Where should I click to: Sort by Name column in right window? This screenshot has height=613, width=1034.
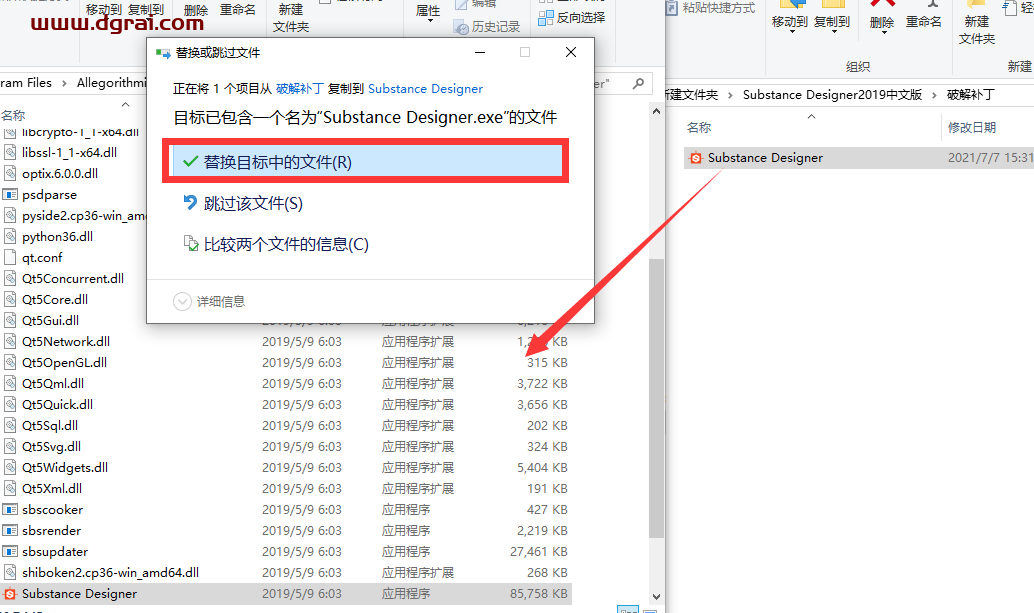(699, 127)
